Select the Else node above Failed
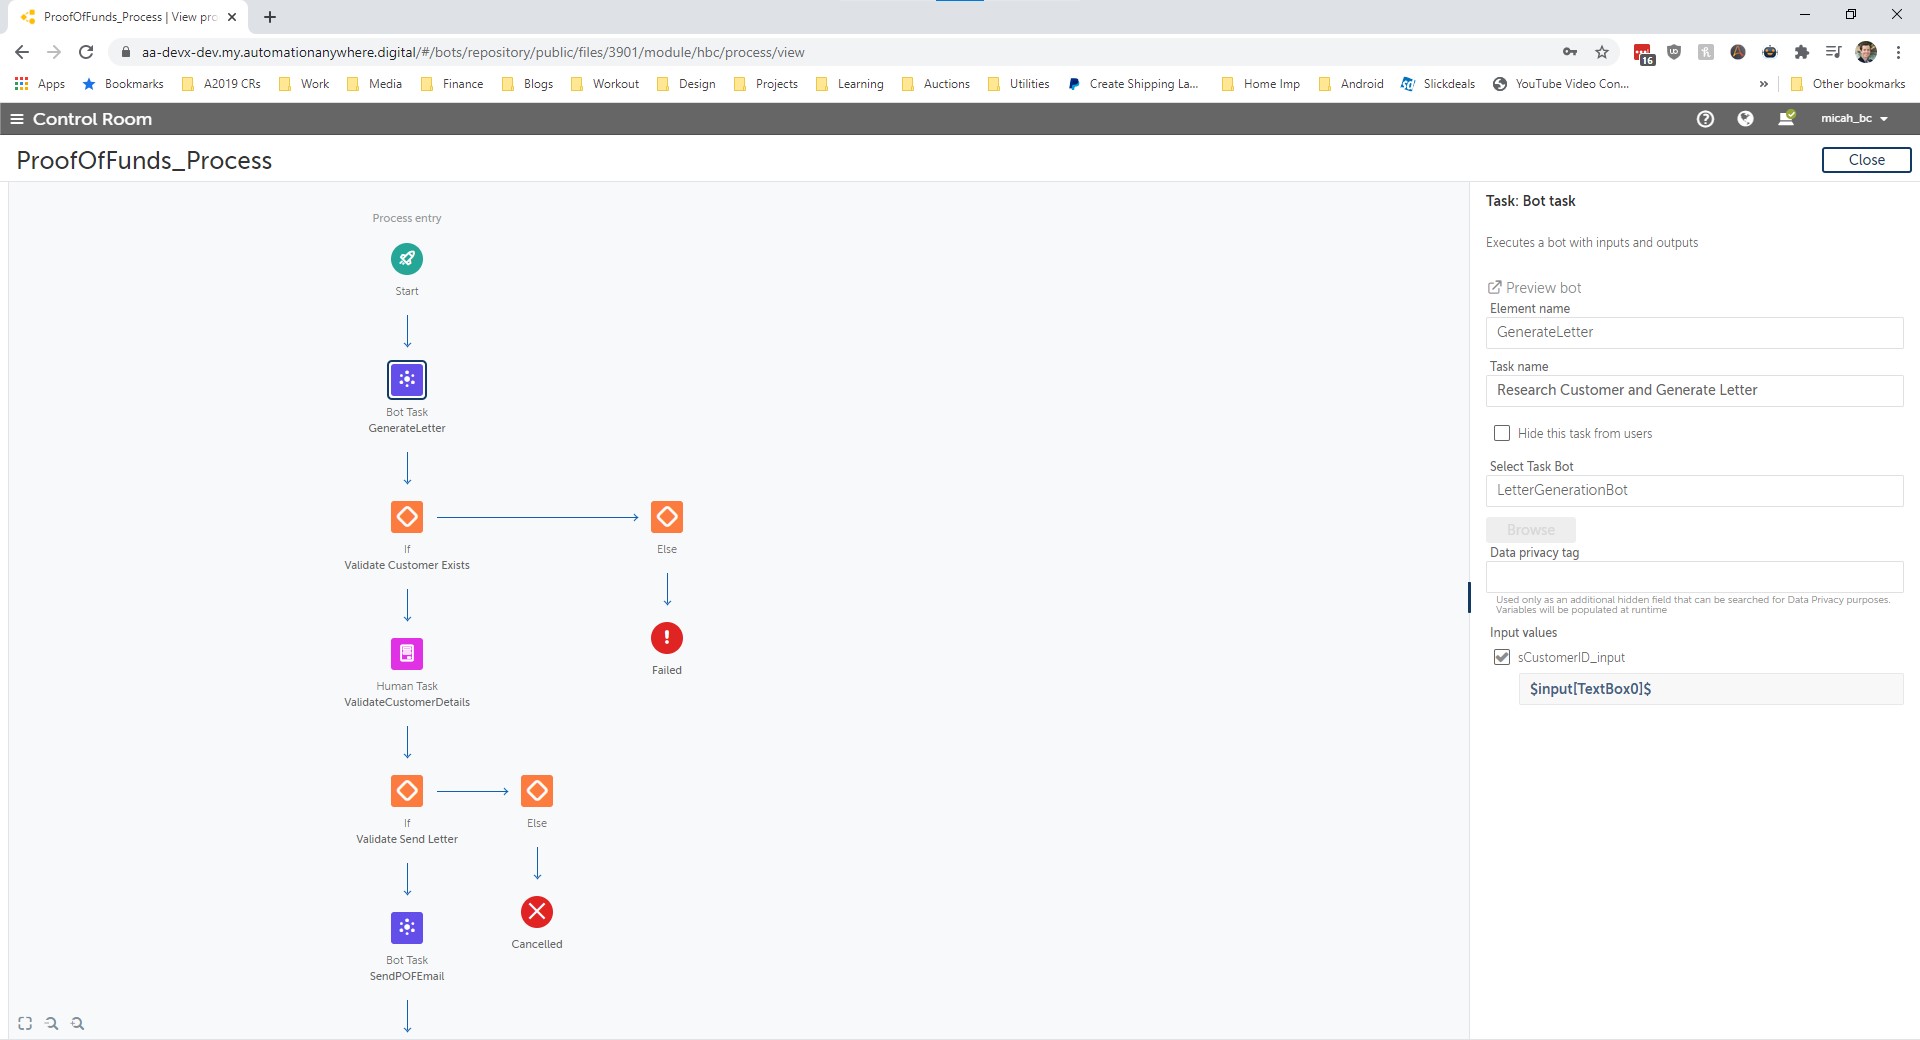The image size is (1920, 1040). 667,517
